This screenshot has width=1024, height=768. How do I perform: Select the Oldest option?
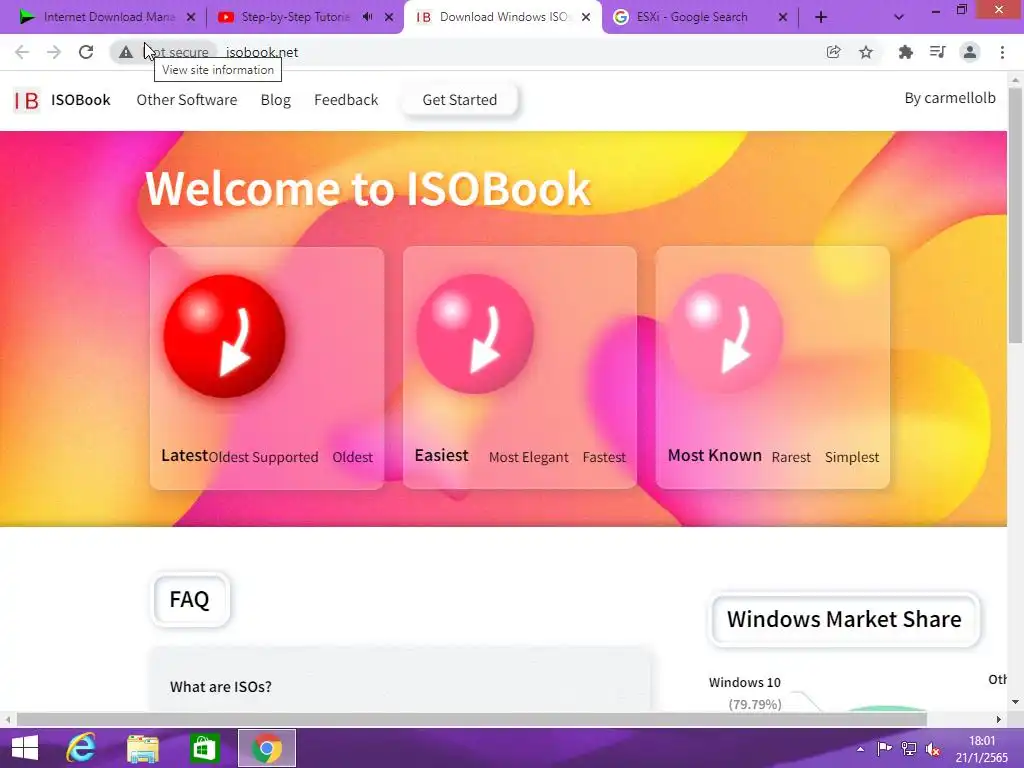pos(353,457)
